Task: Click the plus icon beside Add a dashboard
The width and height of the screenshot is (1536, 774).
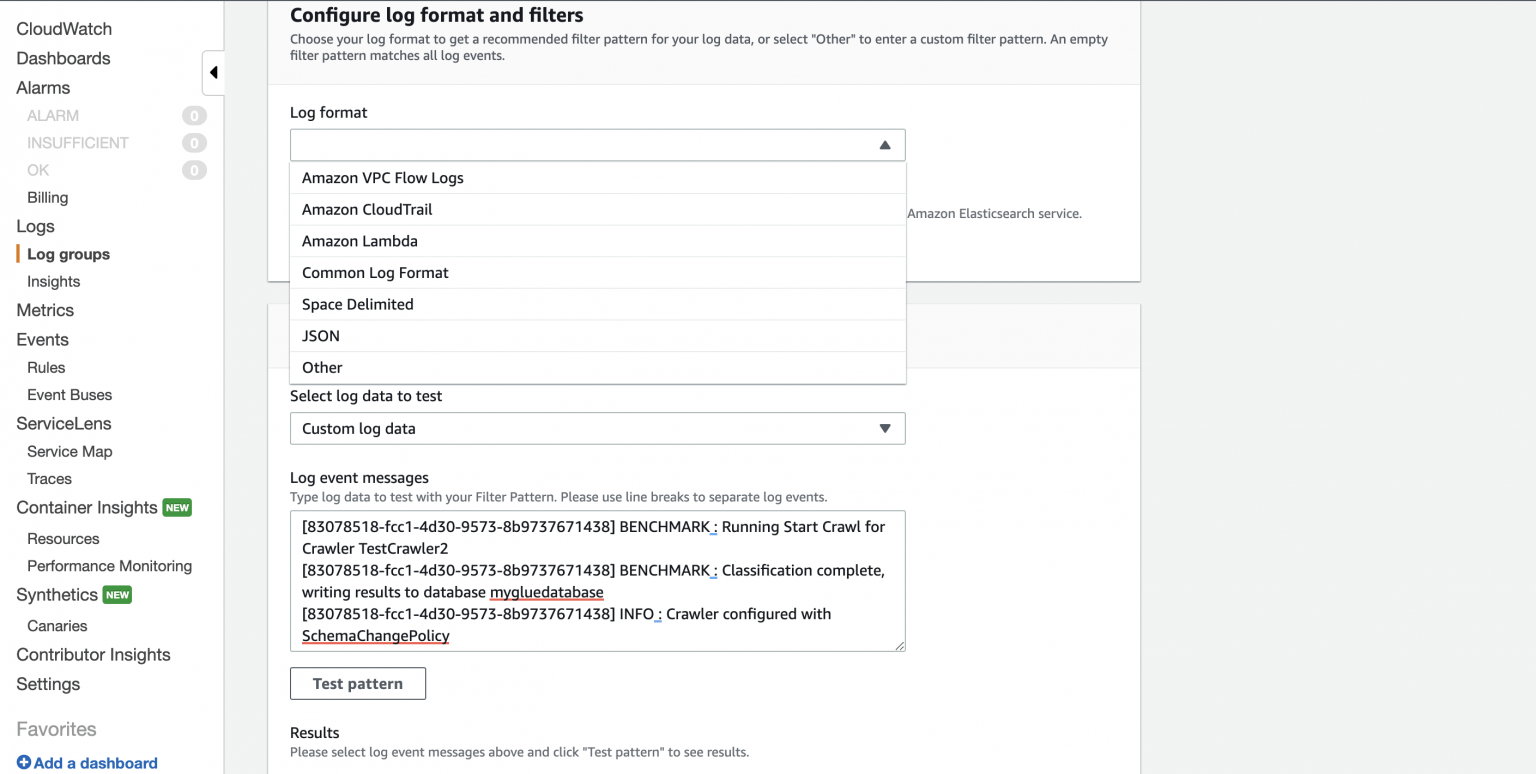Action: (x=22, y=762)
